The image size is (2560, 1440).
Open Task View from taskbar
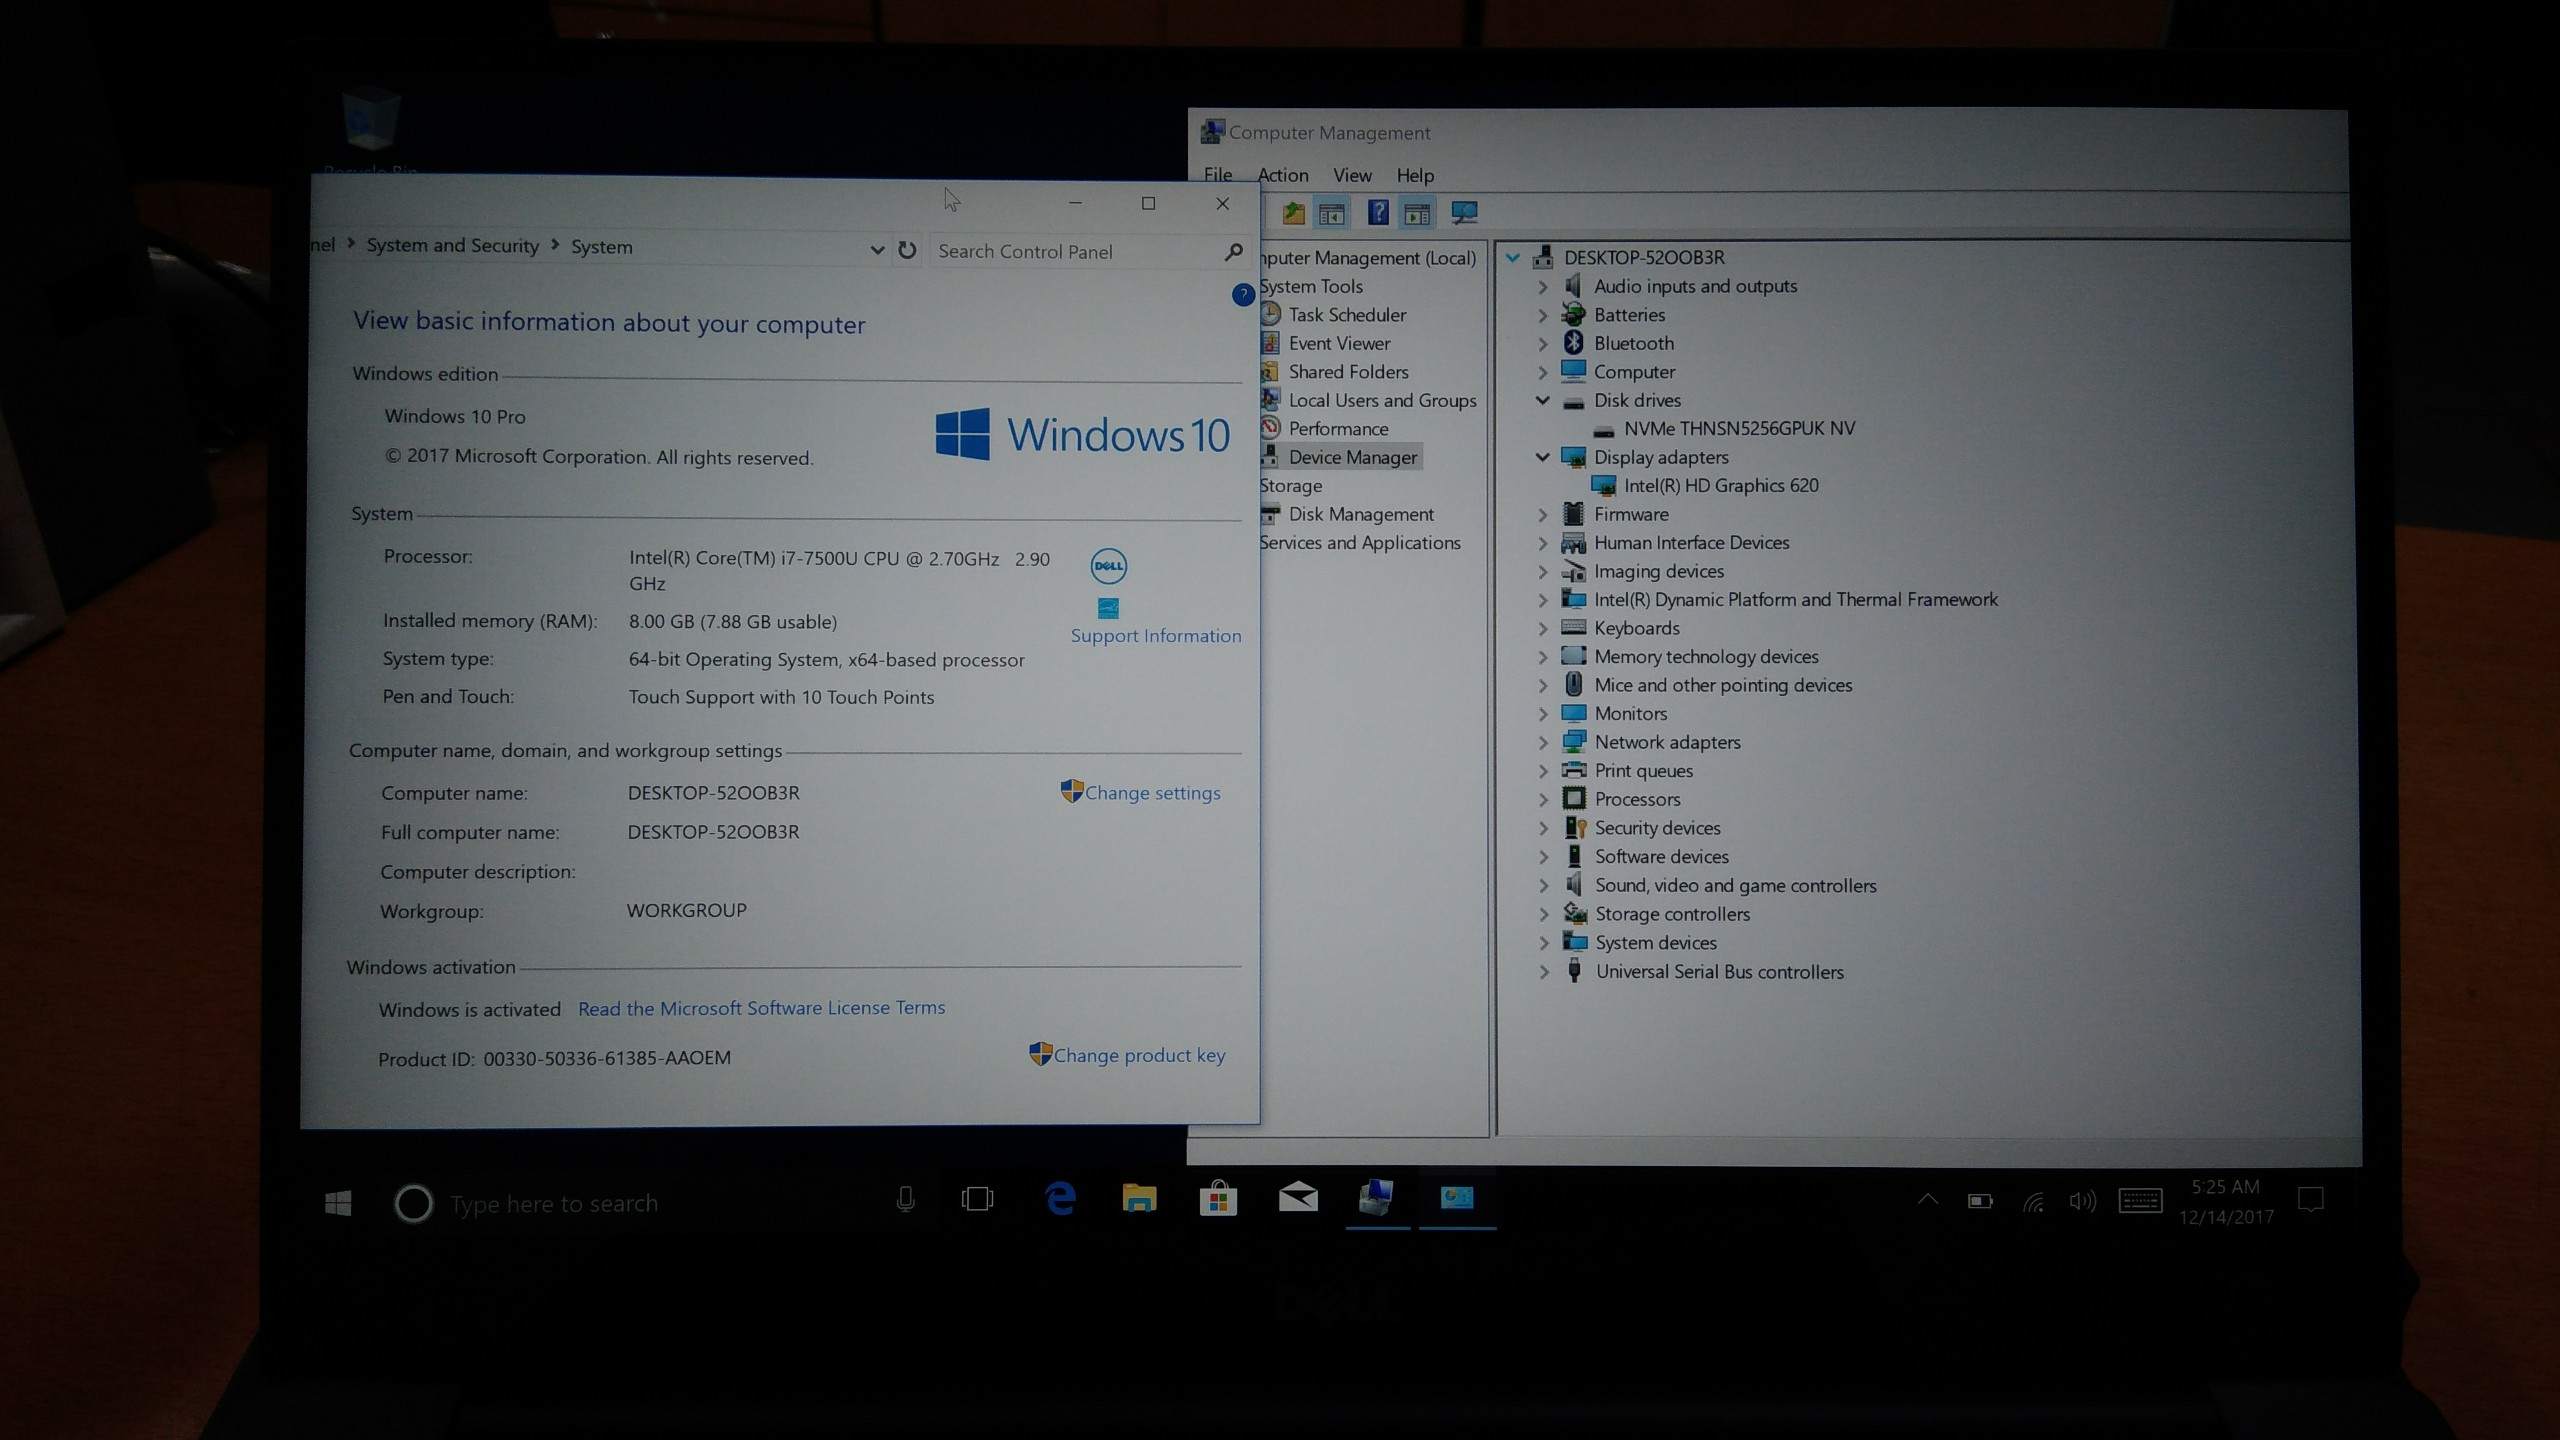(977, 1199)
